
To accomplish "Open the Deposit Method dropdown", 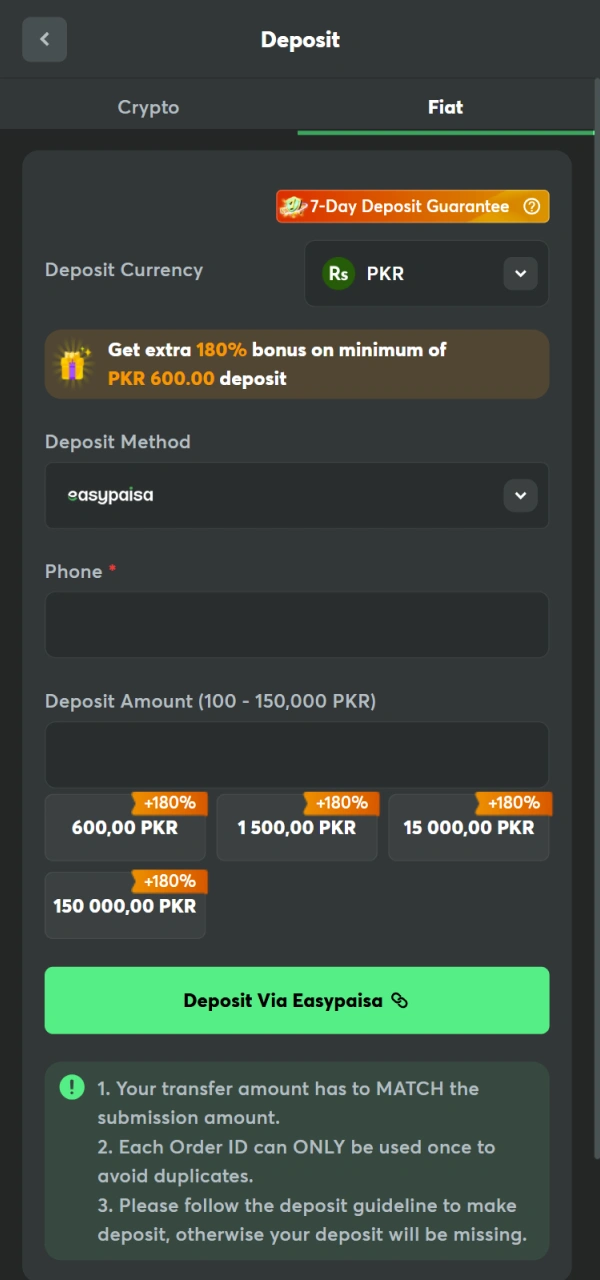I will click(296, 495).
